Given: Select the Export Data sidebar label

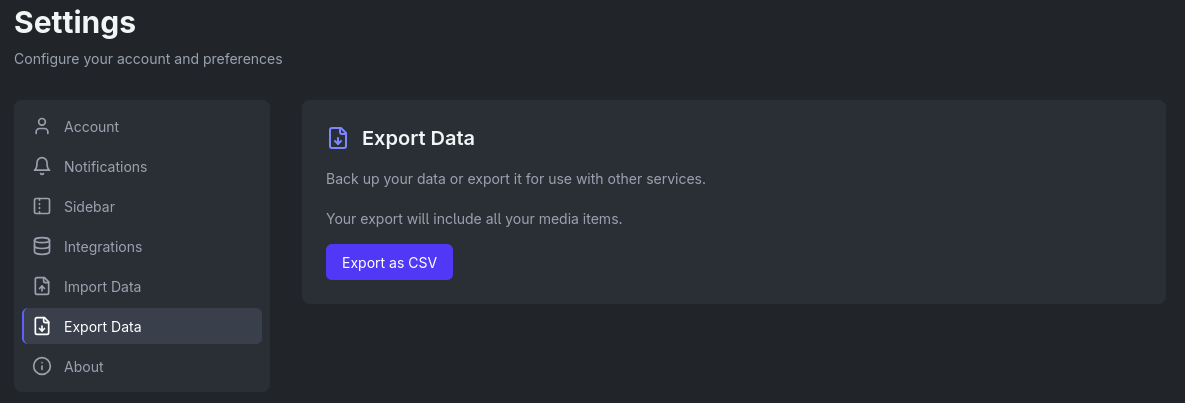Looking at the screenshot, I should (x=102, y=327).
